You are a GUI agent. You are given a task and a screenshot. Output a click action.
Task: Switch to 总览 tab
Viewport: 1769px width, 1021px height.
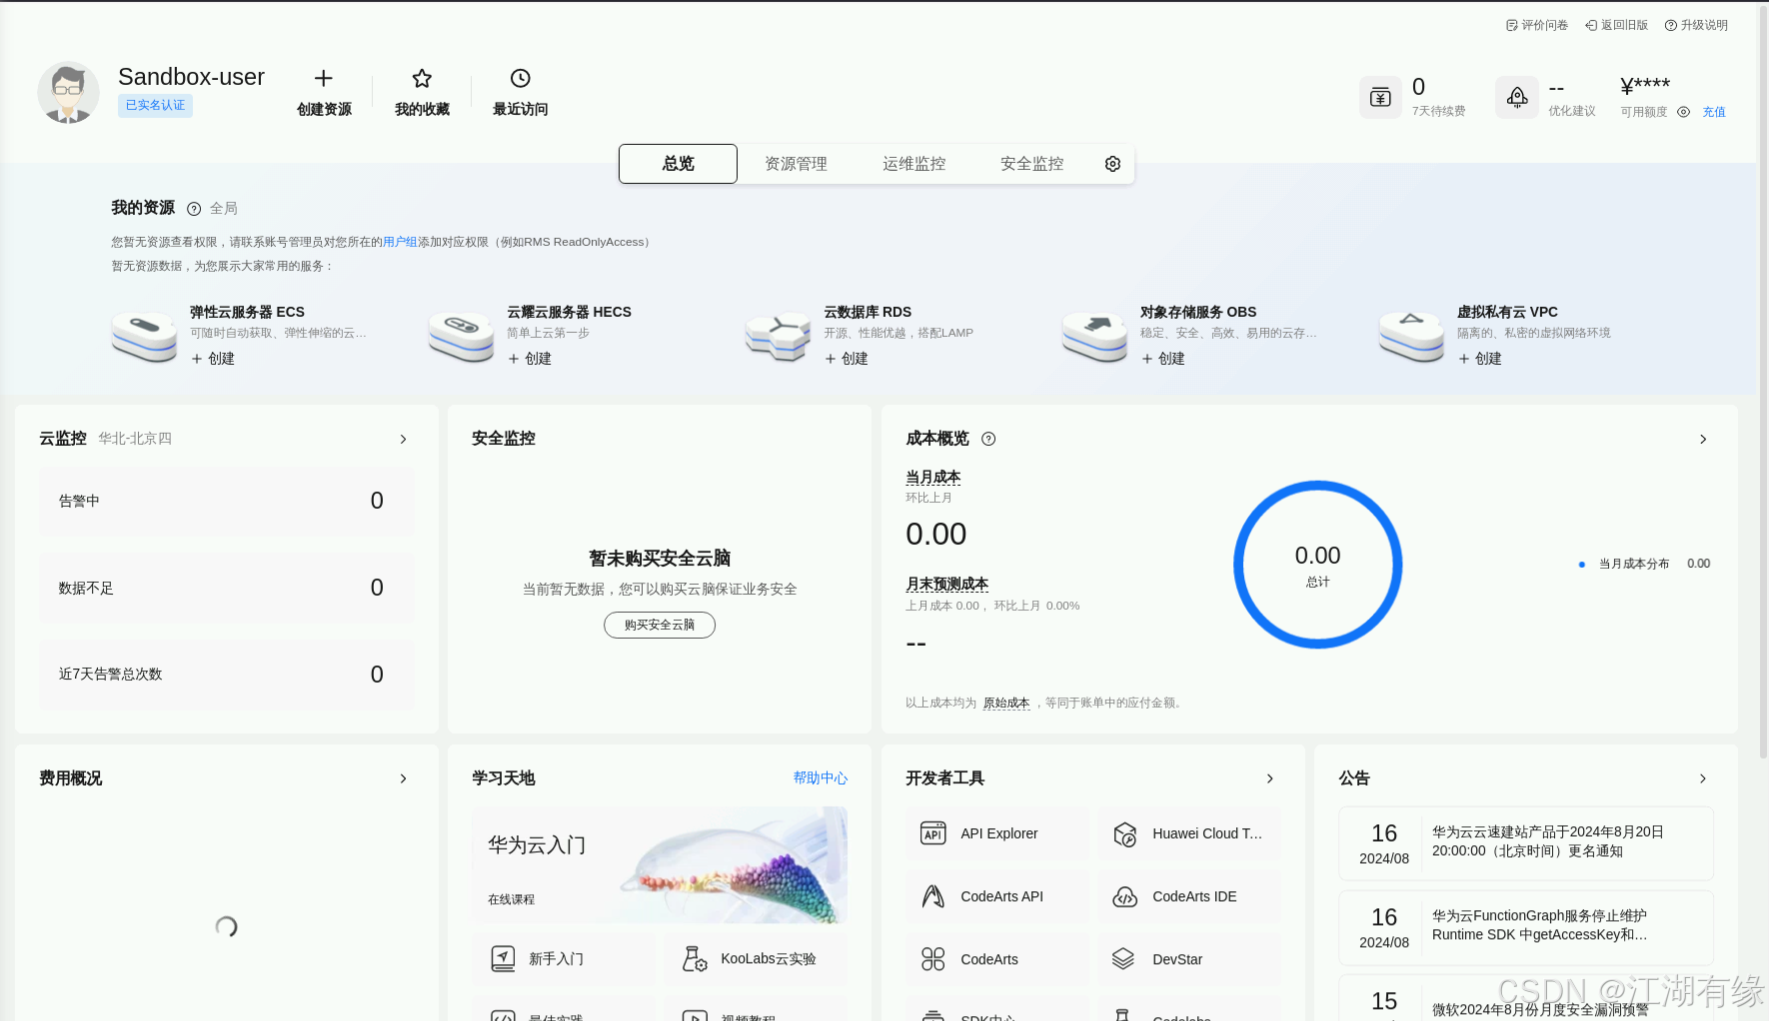[678, 164]
